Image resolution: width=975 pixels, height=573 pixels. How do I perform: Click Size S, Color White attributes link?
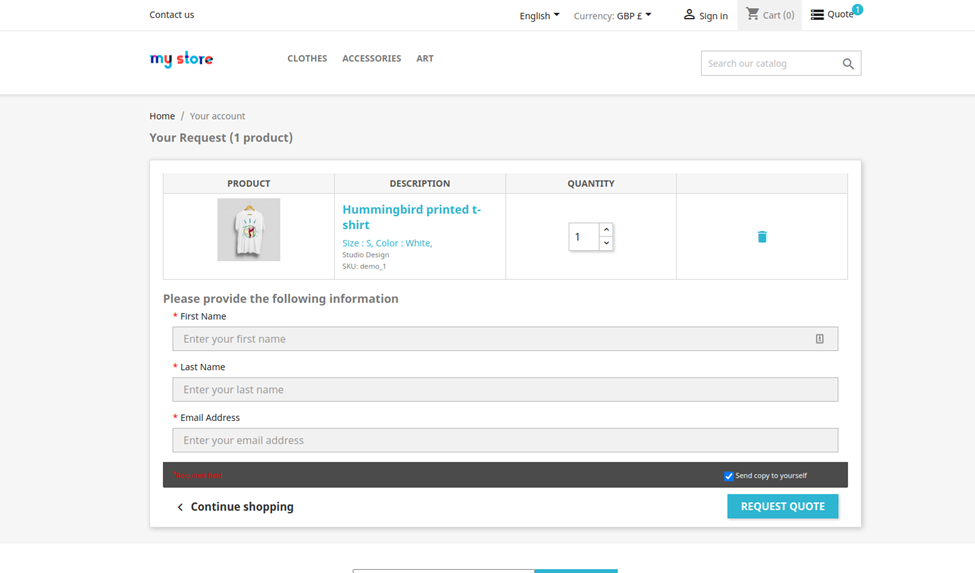[387, 243]
